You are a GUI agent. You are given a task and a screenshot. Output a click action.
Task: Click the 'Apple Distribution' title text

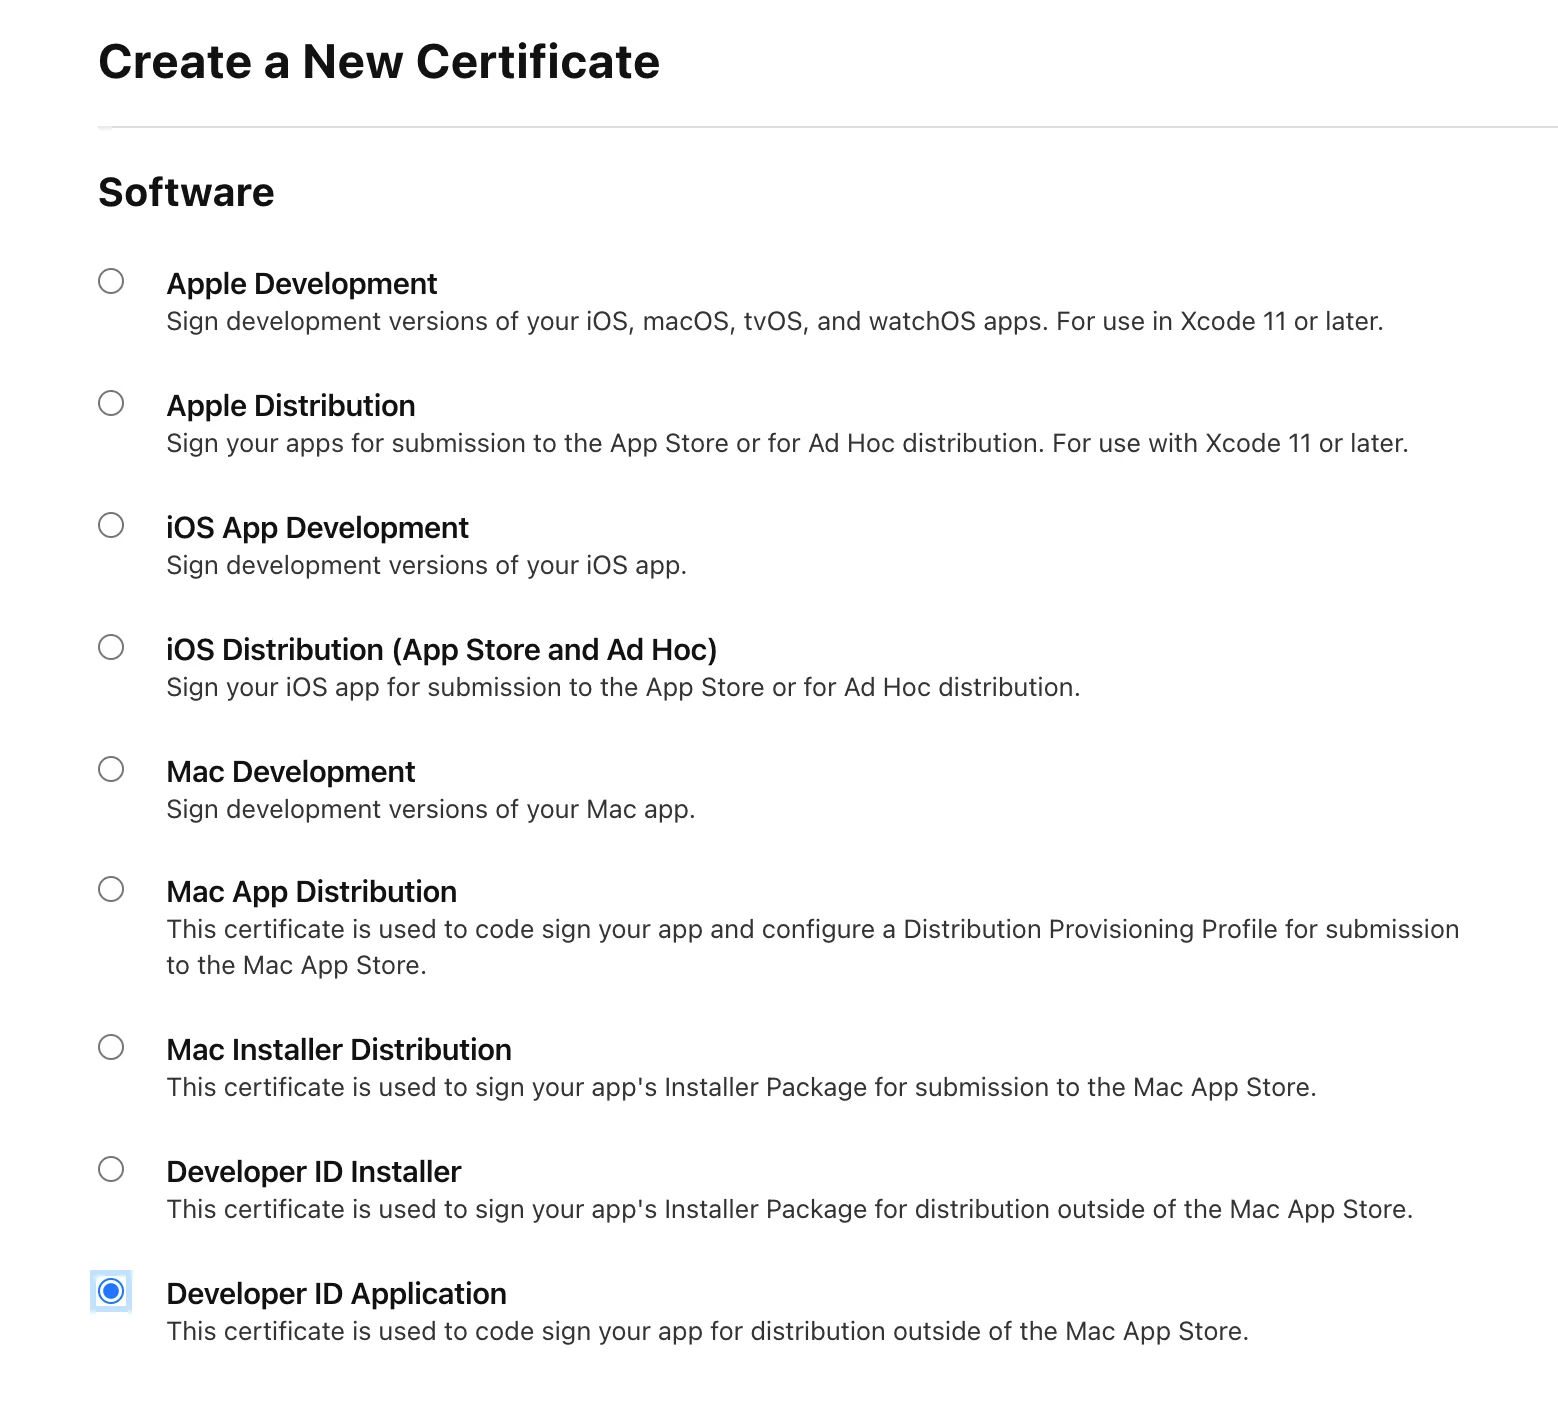[x=290, y=406]
